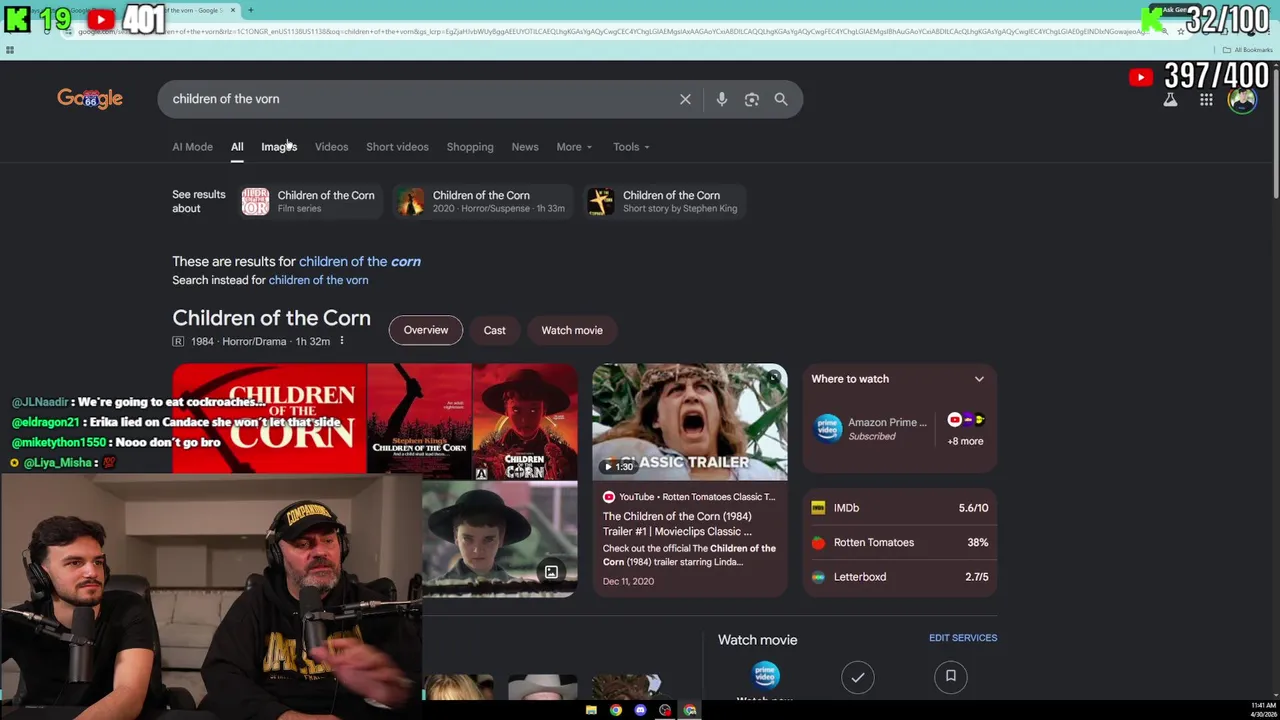The image size is (1280, 720).
Task: Click inside the search input field
Action: 420,99
